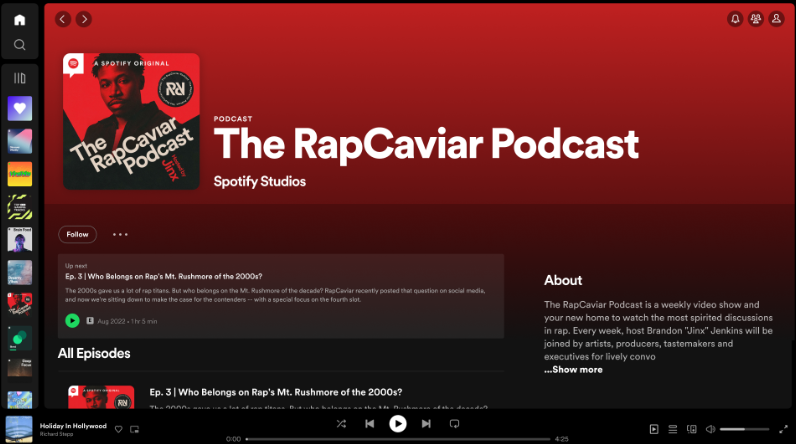796x444 pixels.
Task: Open the user profile menu
Action: coord(776,19)
